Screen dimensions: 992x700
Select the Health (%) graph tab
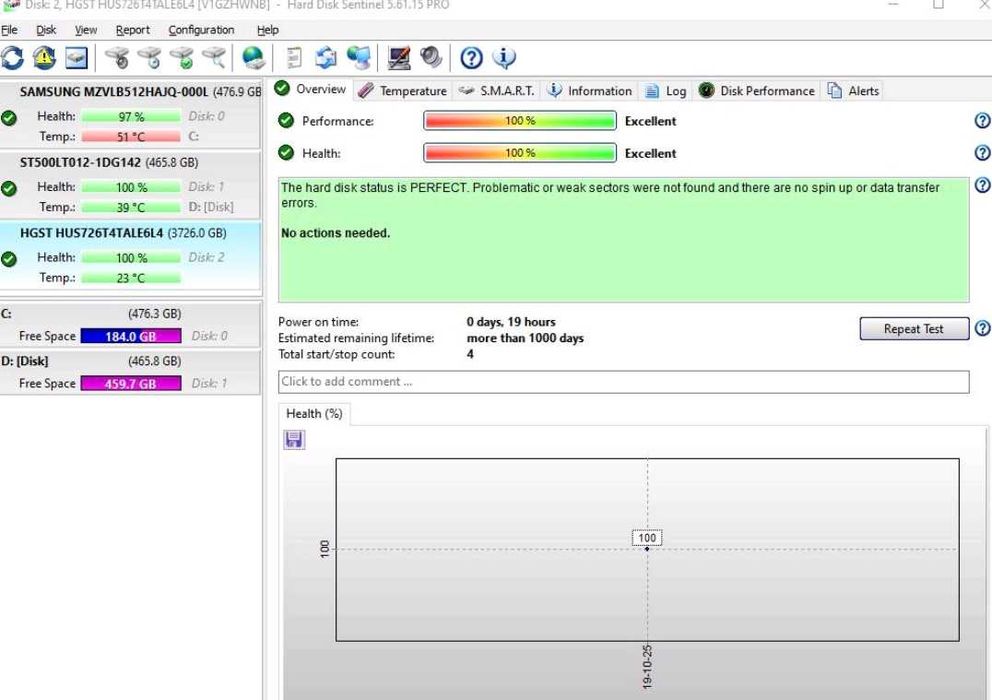tap(314, 413)
